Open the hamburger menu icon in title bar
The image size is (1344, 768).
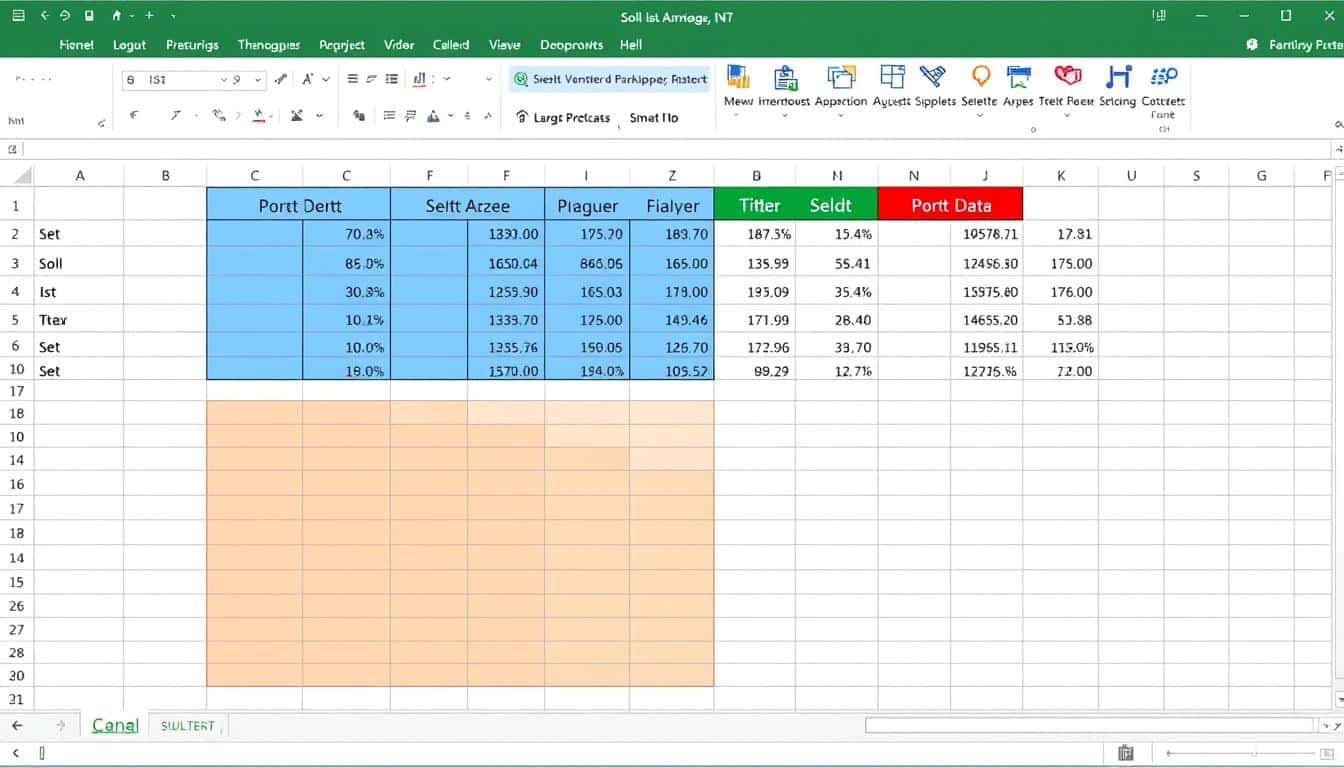pos(16,16)
